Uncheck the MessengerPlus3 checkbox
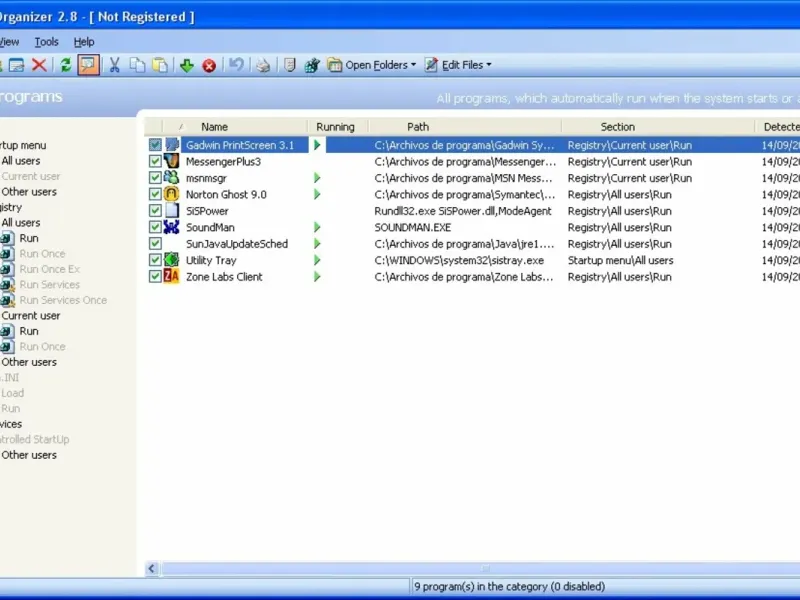Image resolution: width=800 pixels, height=600 pixels. (155, 161)
